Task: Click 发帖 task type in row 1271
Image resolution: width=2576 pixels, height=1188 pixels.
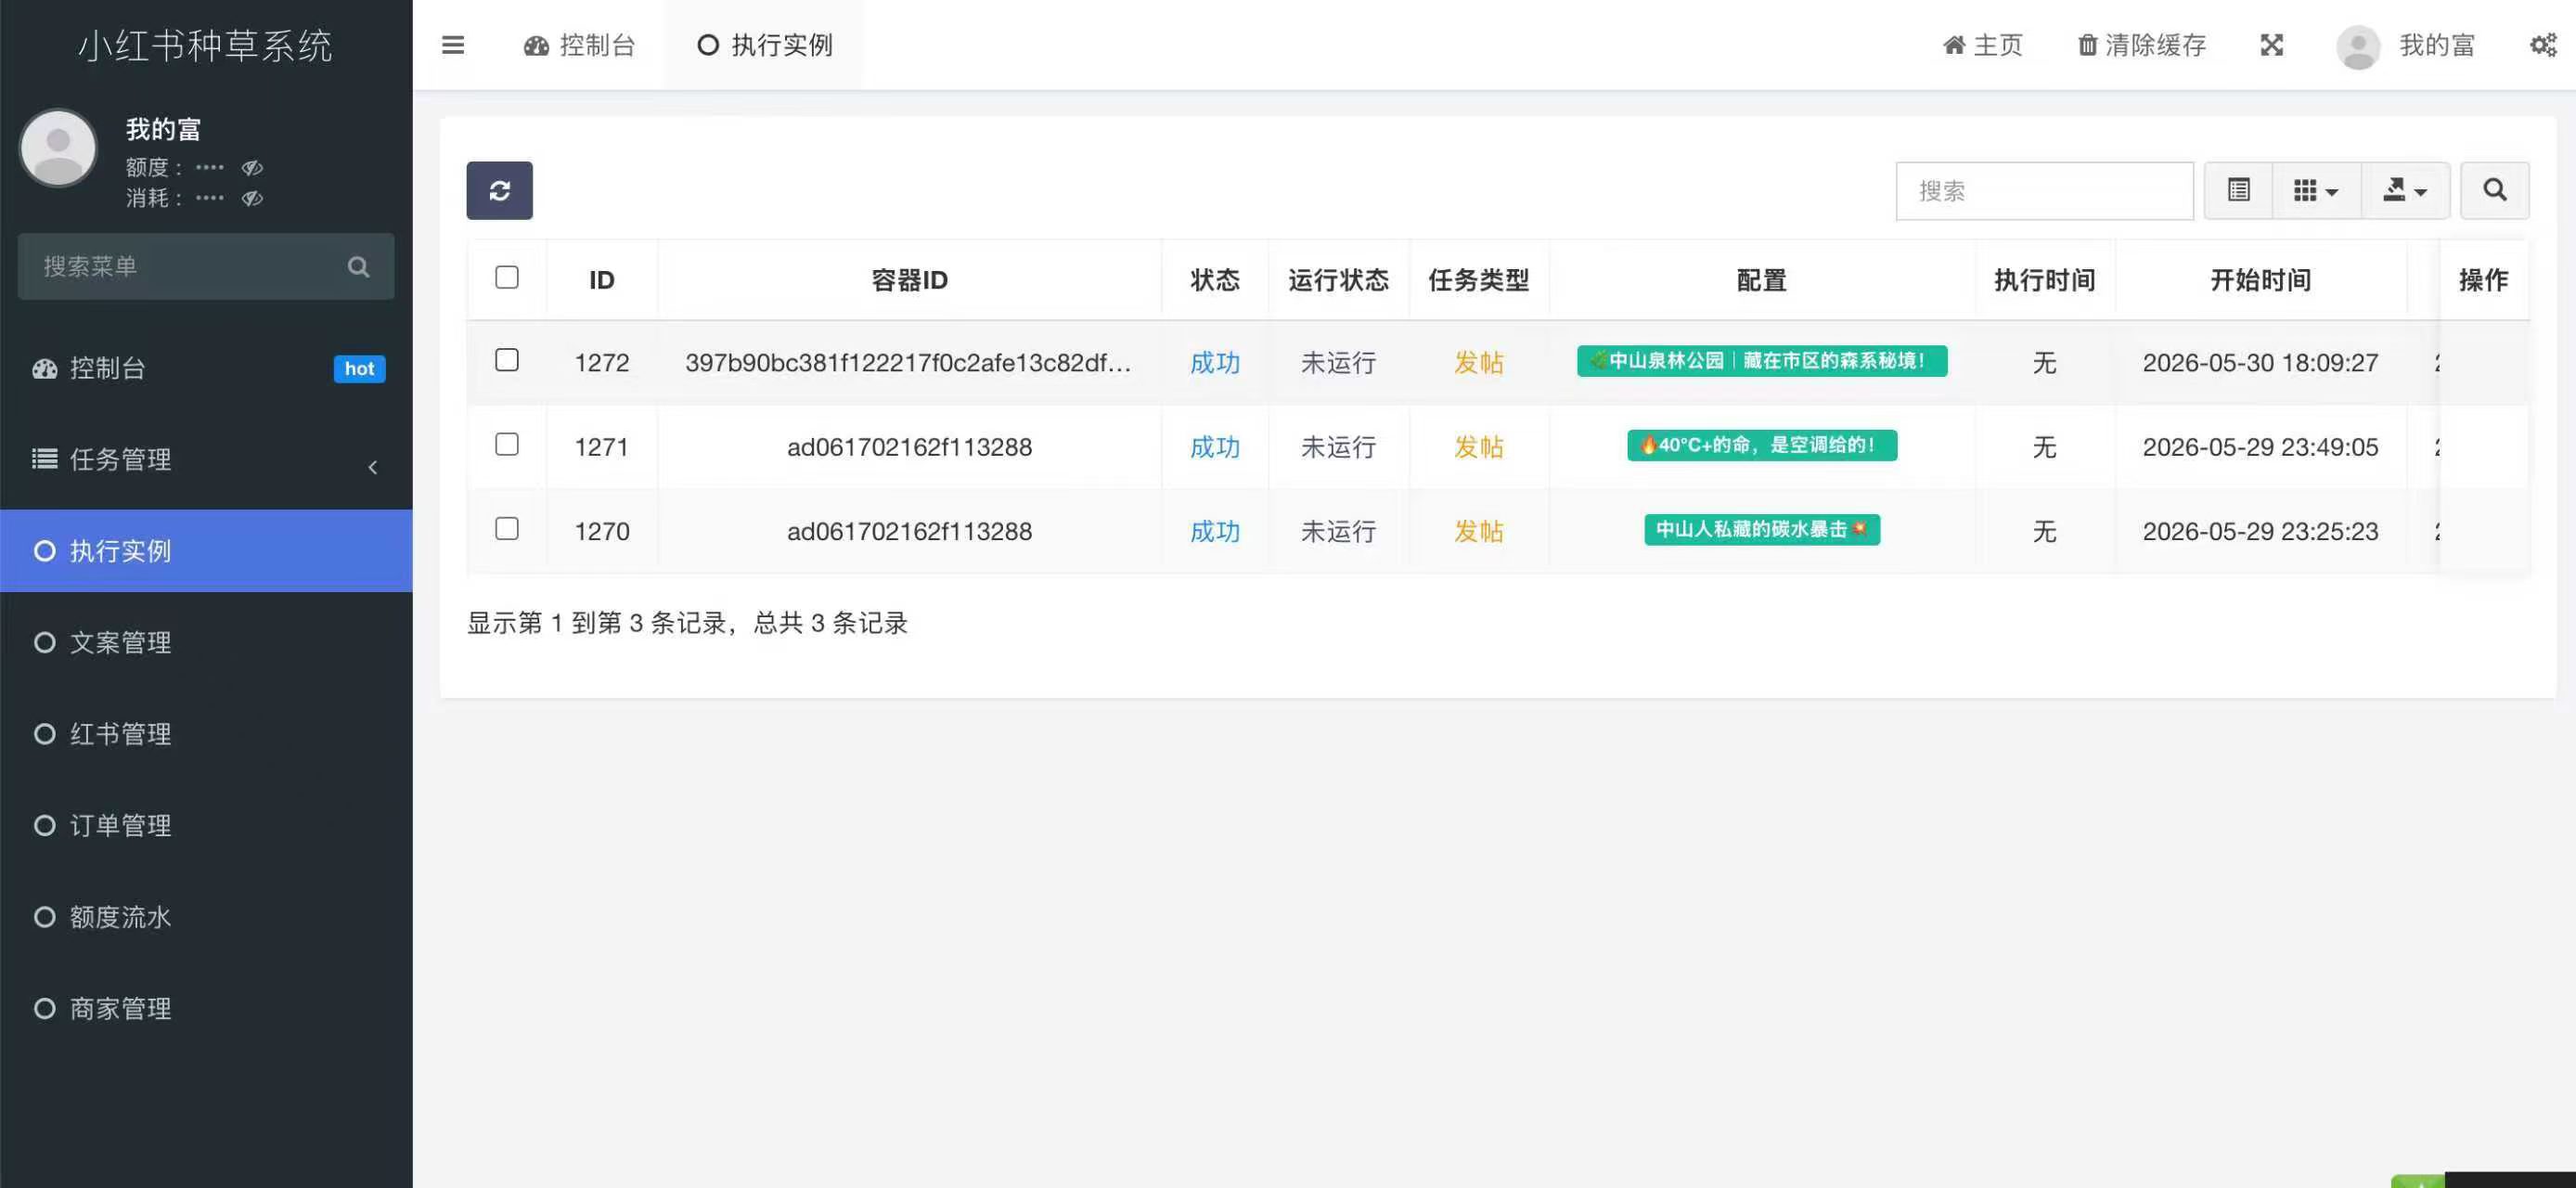Action: [x=1478, y=447]
